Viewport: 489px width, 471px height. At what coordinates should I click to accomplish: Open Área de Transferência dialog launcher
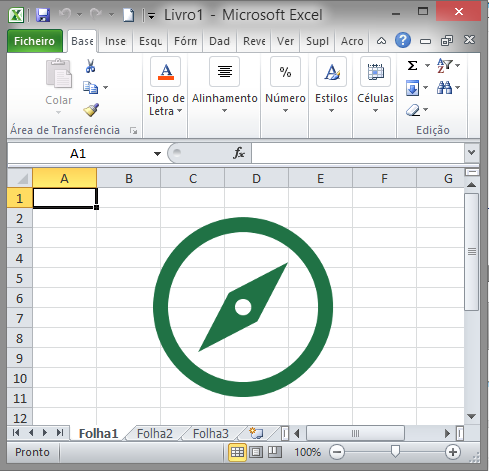(x=134, y=131)
